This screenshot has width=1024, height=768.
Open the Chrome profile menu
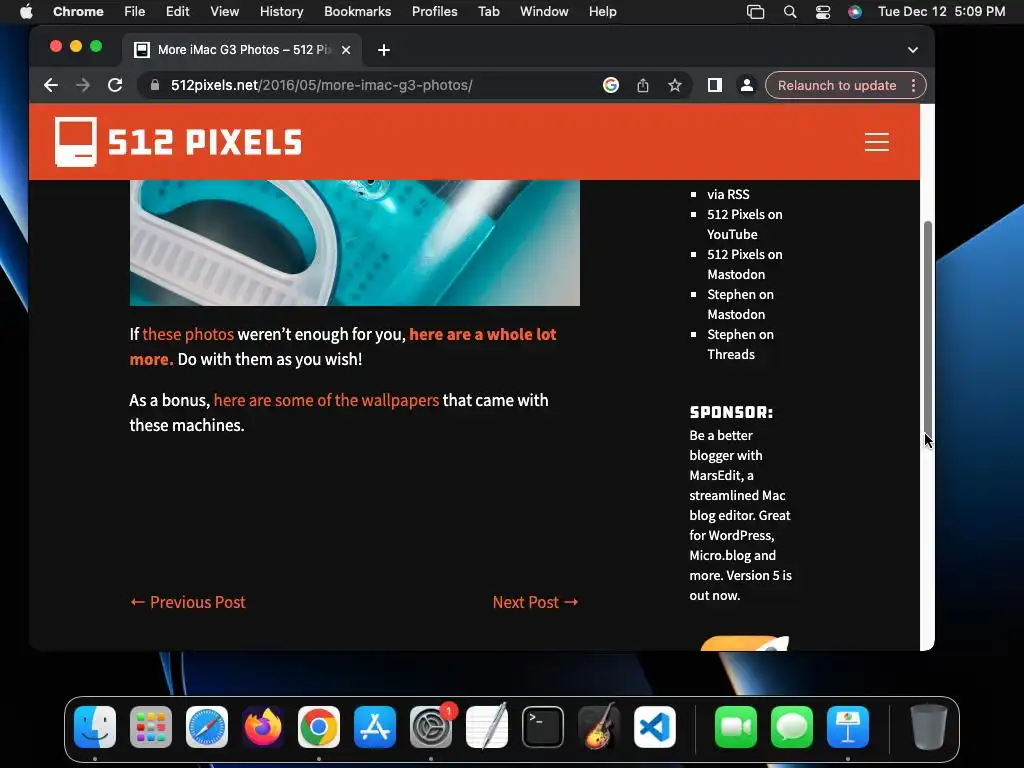746,86
